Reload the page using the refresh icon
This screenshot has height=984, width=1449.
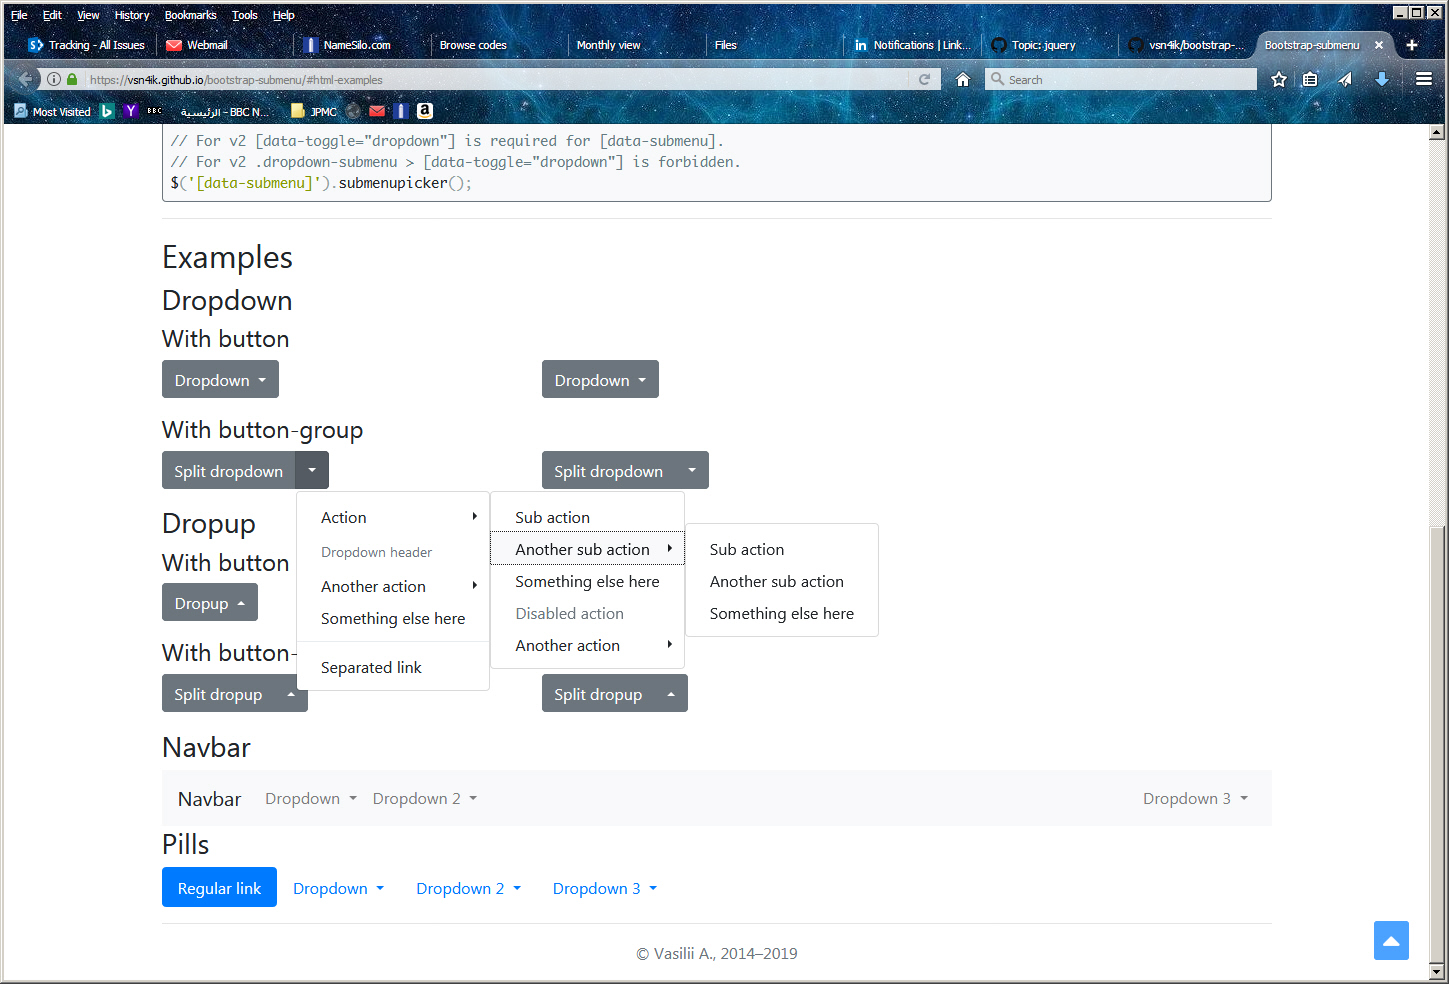(x=924, y=80)
